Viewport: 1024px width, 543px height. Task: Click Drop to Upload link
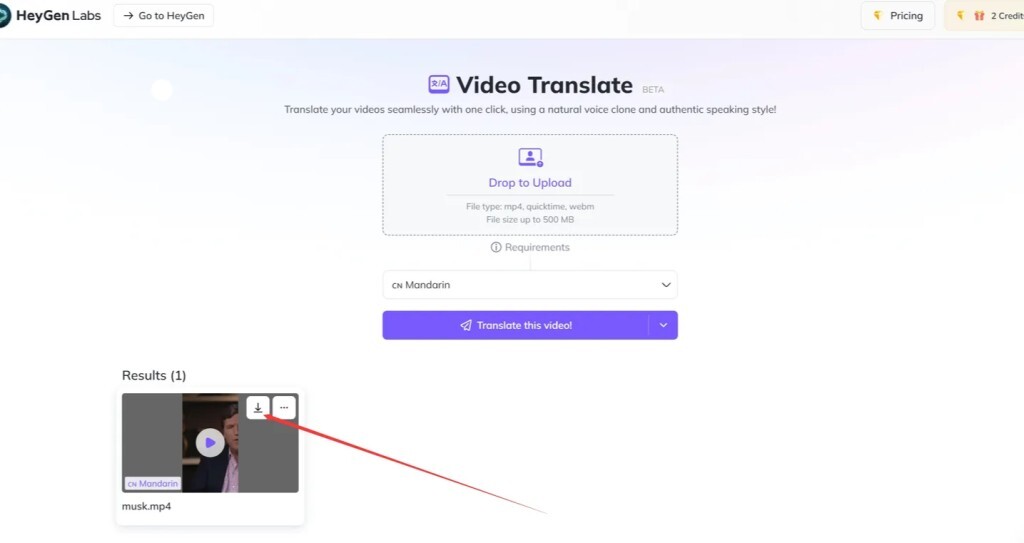click(x=530, y=183)
